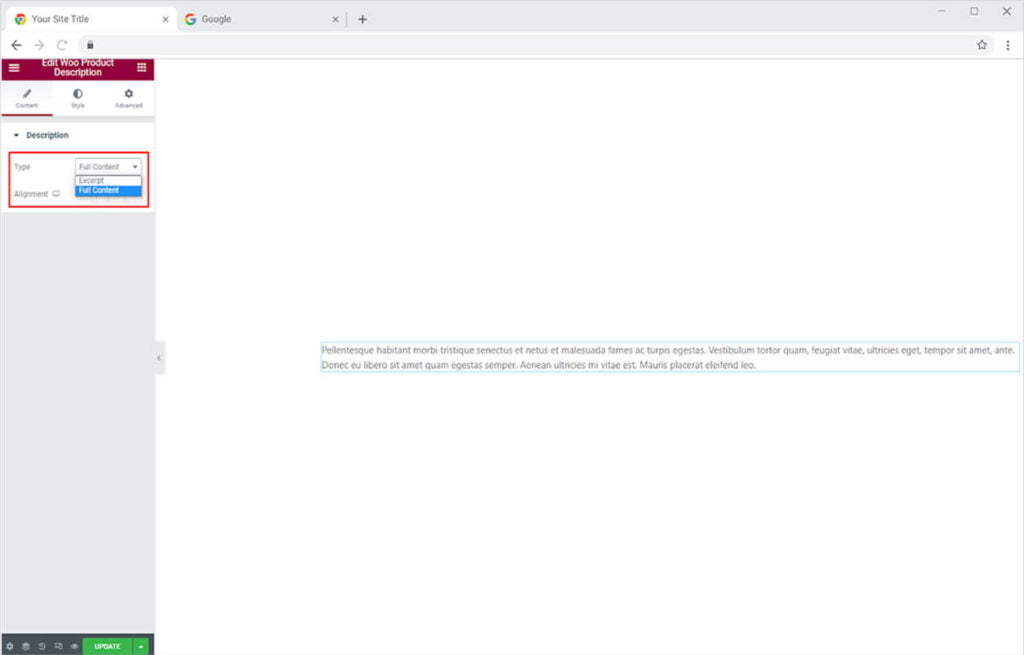Click the alignment responsive device icon
1024x655 pixels.
click(56, 194)
